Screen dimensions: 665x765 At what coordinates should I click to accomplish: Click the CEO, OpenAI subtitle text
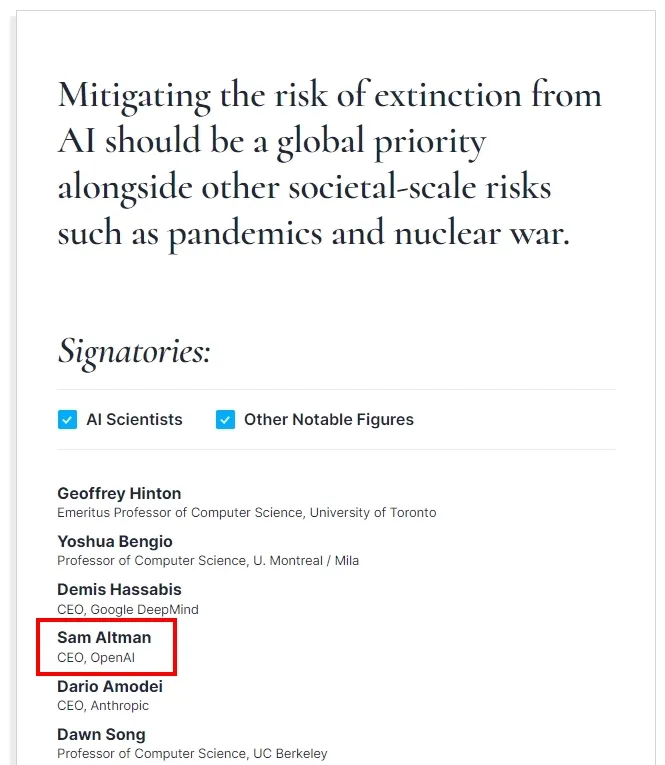pos(96,658)
